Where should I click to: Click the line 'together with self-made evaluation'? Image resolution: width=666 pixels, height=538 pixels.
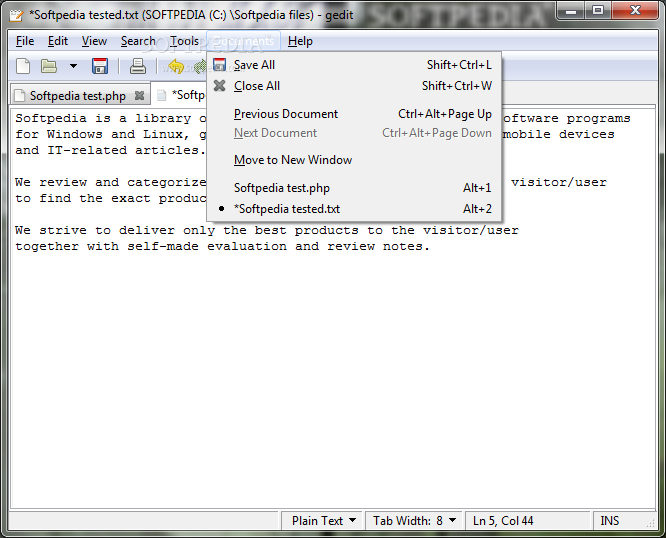pos(151,246)
